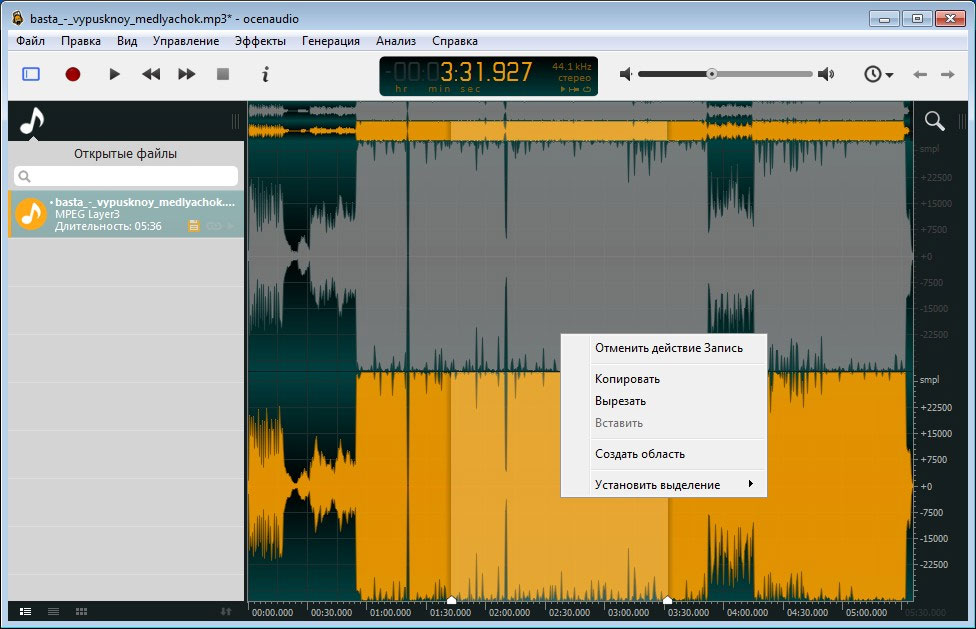This screenshot has width=976, height=629.
Task: Open the Генерация menu
Action: [331, 41]
